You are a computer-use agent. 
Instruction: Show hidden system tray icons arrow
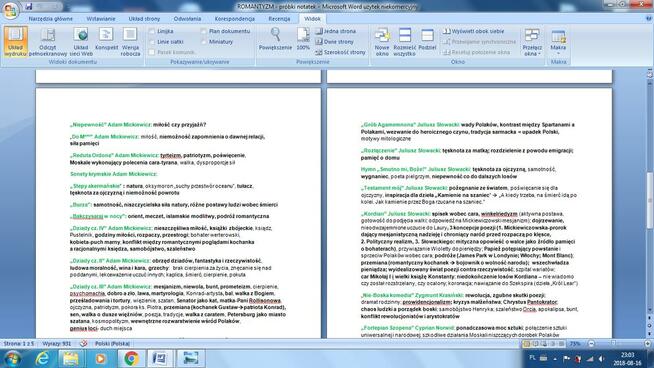point(555,359)
